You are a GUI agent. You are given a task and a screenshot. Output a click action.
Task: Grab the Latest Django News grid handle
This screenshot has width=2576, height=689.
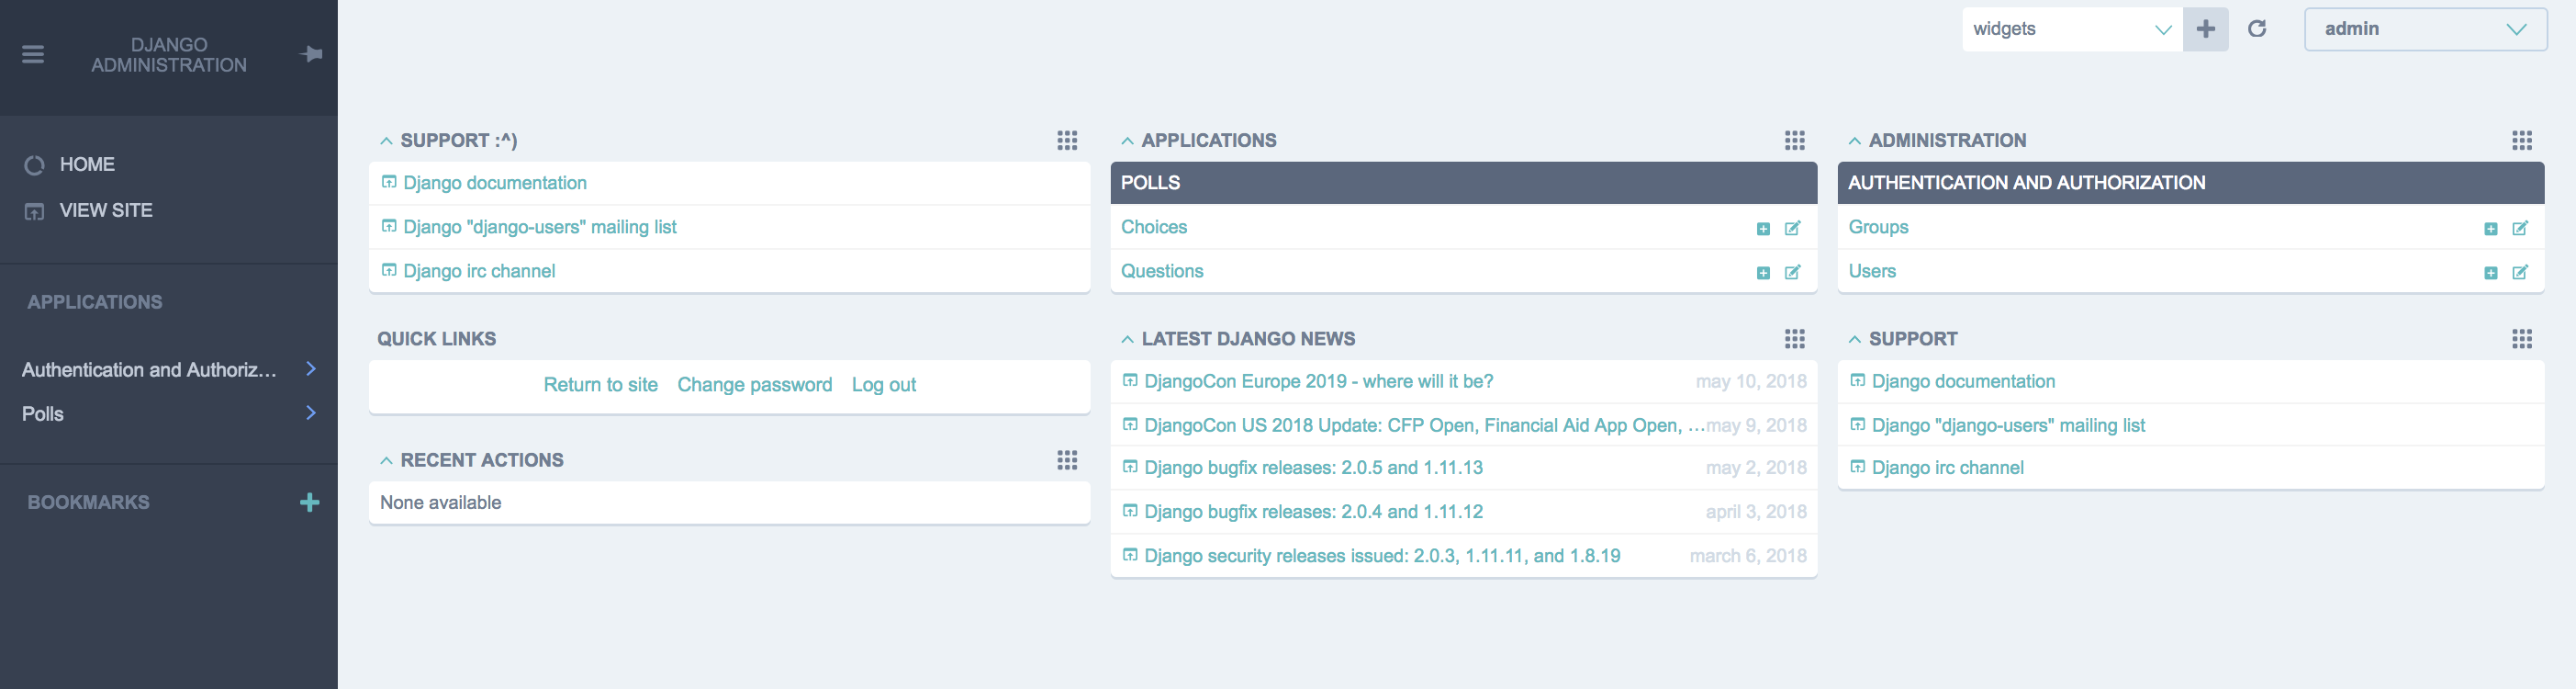(x=1795, y=339)
